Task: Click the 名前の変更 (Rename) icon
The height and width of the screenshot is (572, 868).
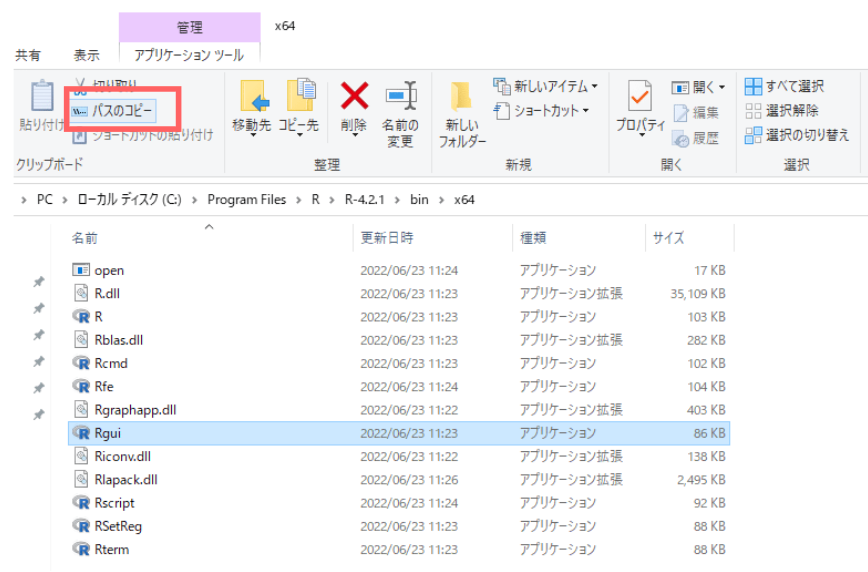Action: pos(401,95)
